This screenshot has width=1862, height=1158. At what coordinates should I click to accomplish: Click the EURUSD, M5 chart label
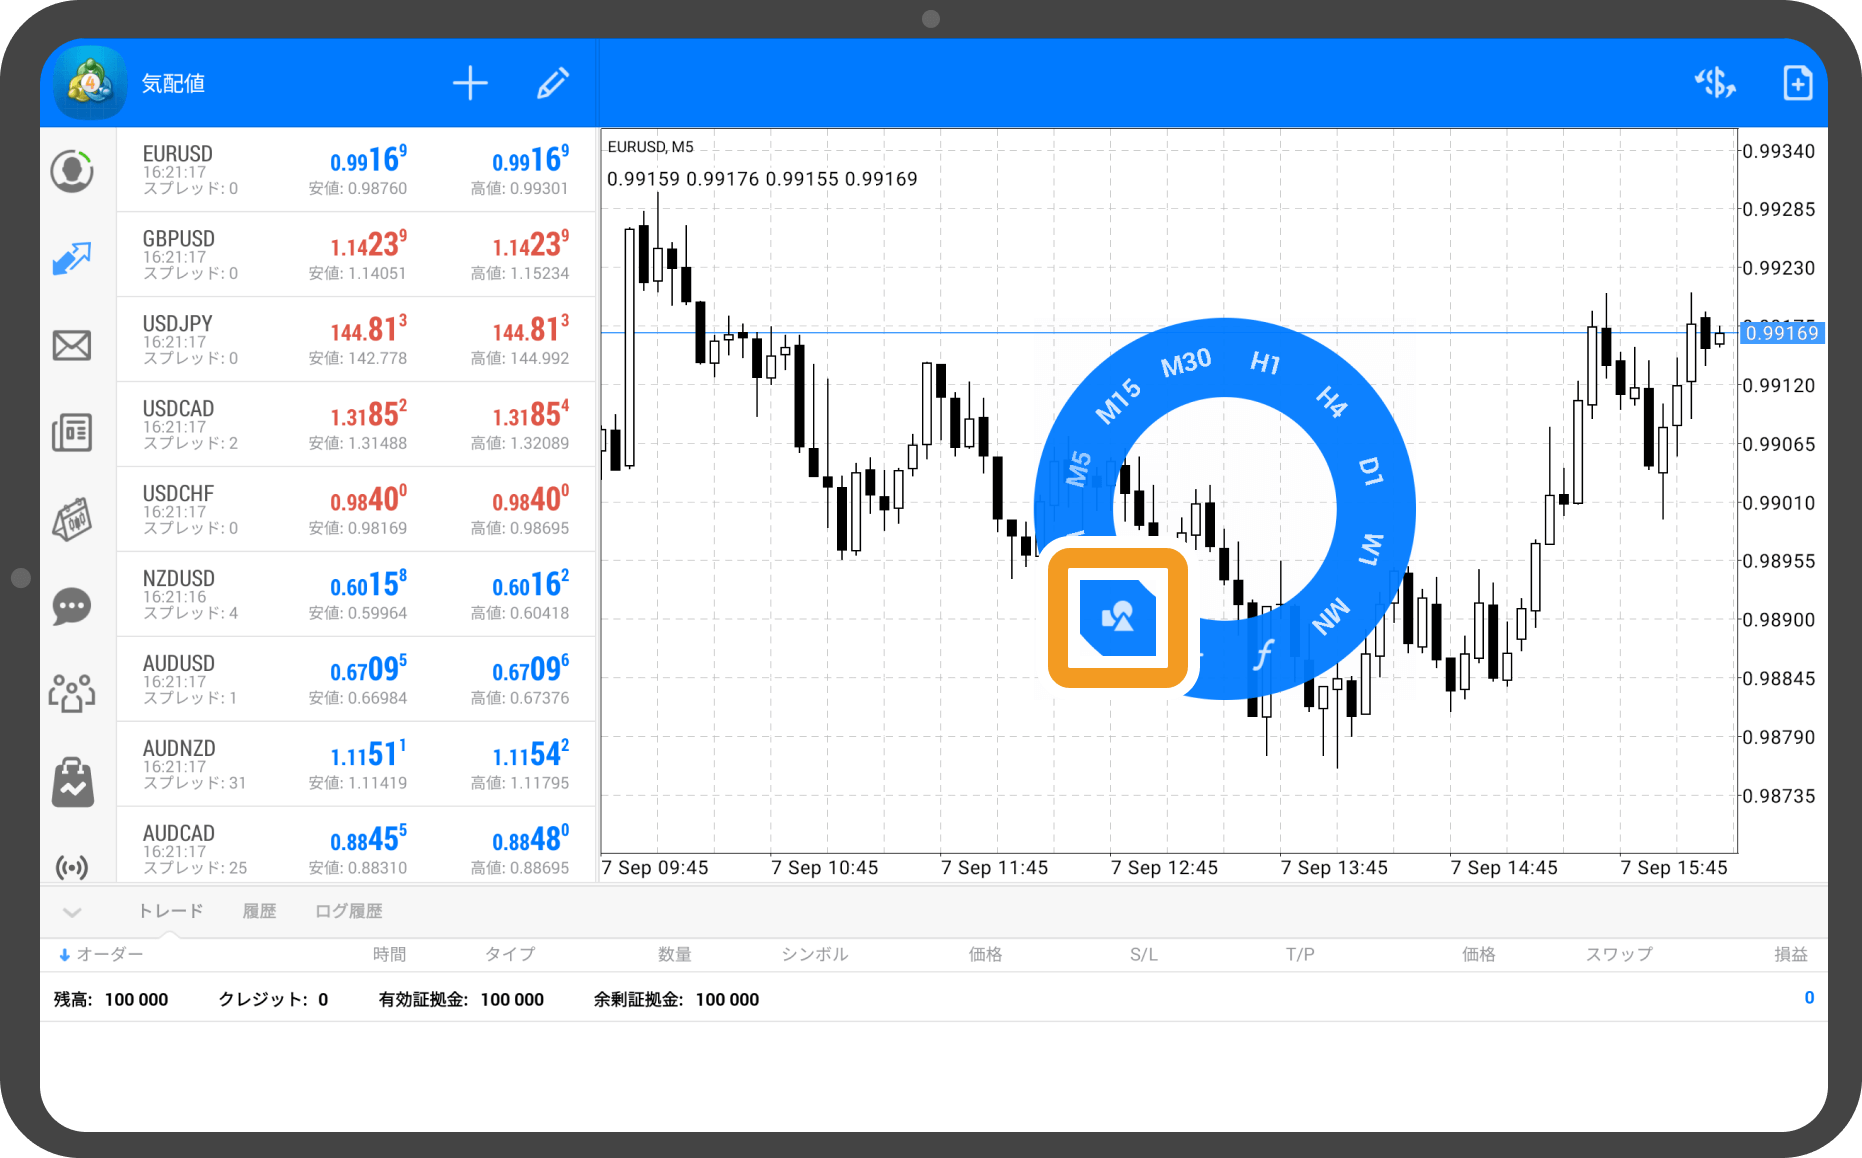pos(650,147)
